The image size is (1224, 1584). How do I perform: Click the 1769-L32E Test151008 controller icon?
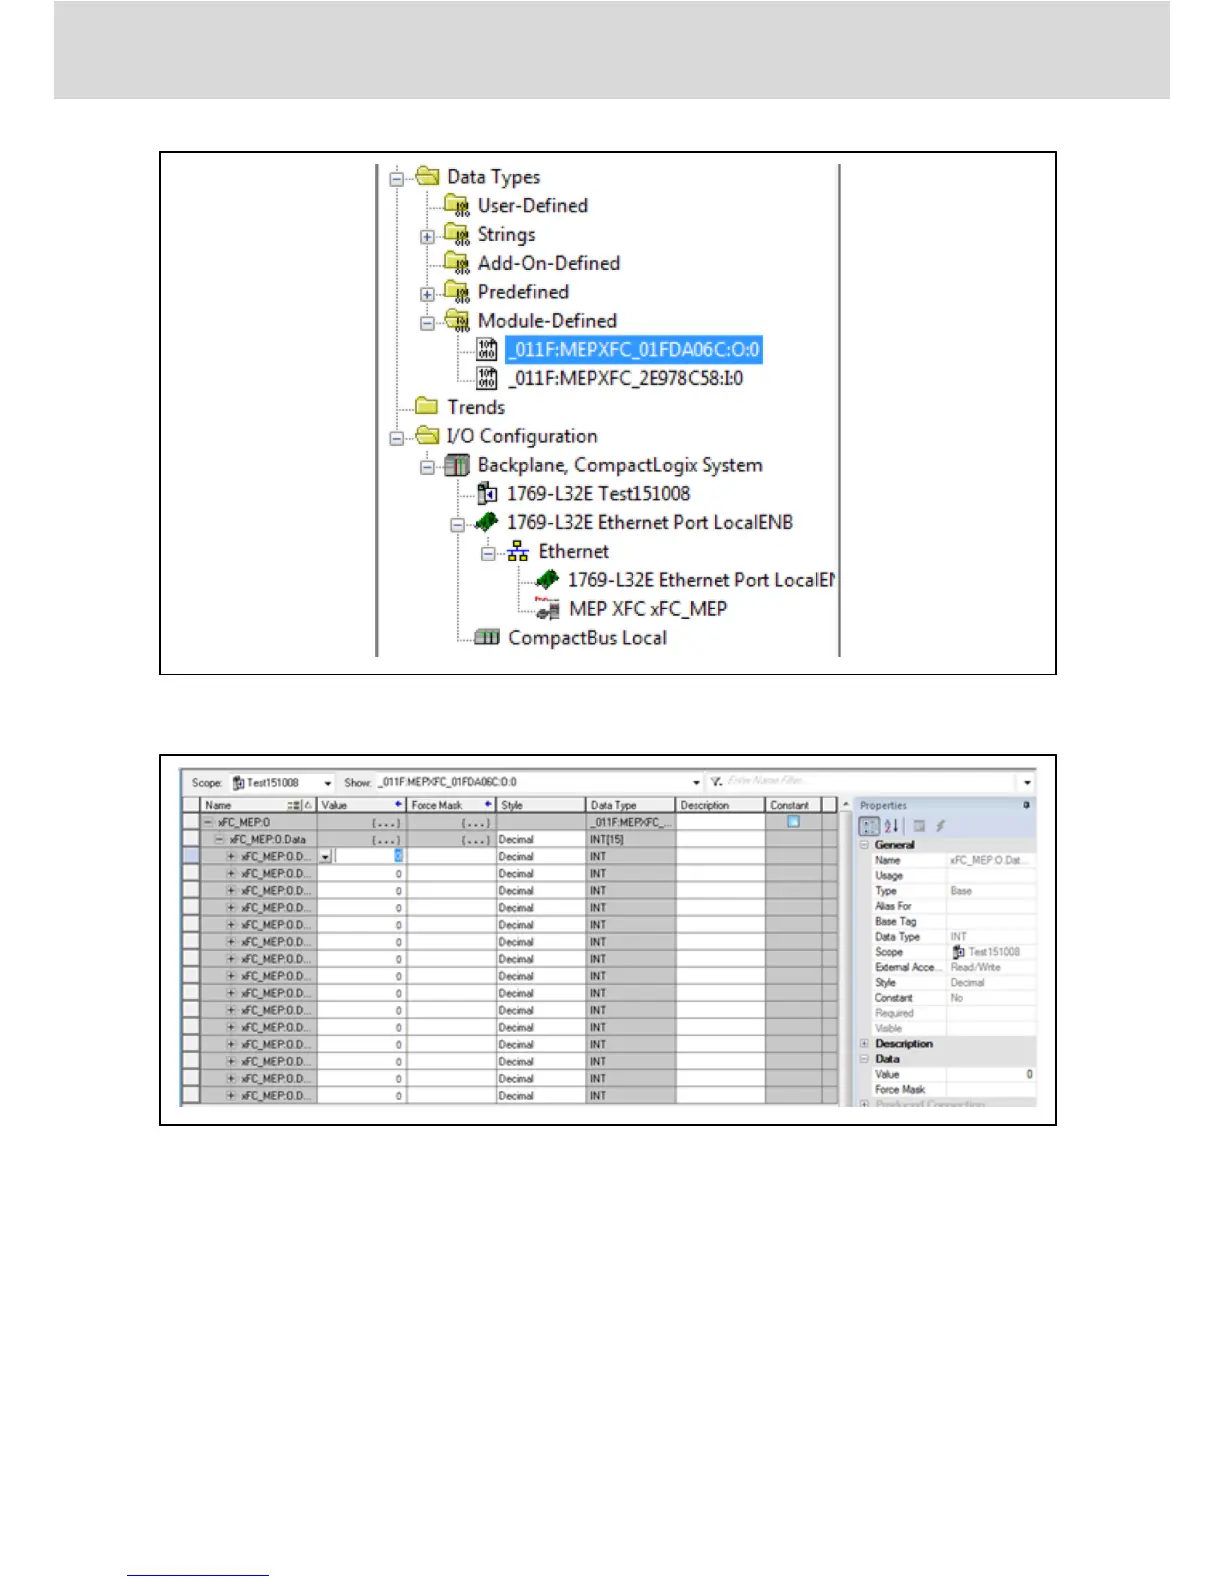tap(487, 494)
